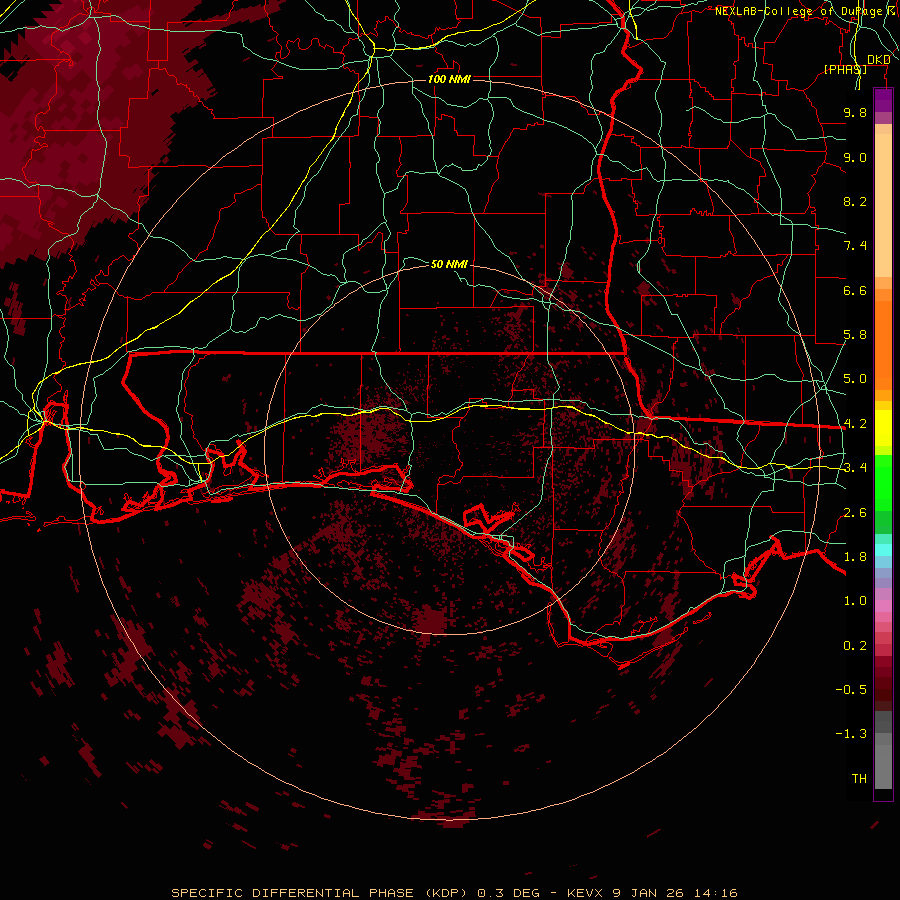900x900 pixels.
Task: Click the -1.3 scale value
Action: [x=851, y=734]
